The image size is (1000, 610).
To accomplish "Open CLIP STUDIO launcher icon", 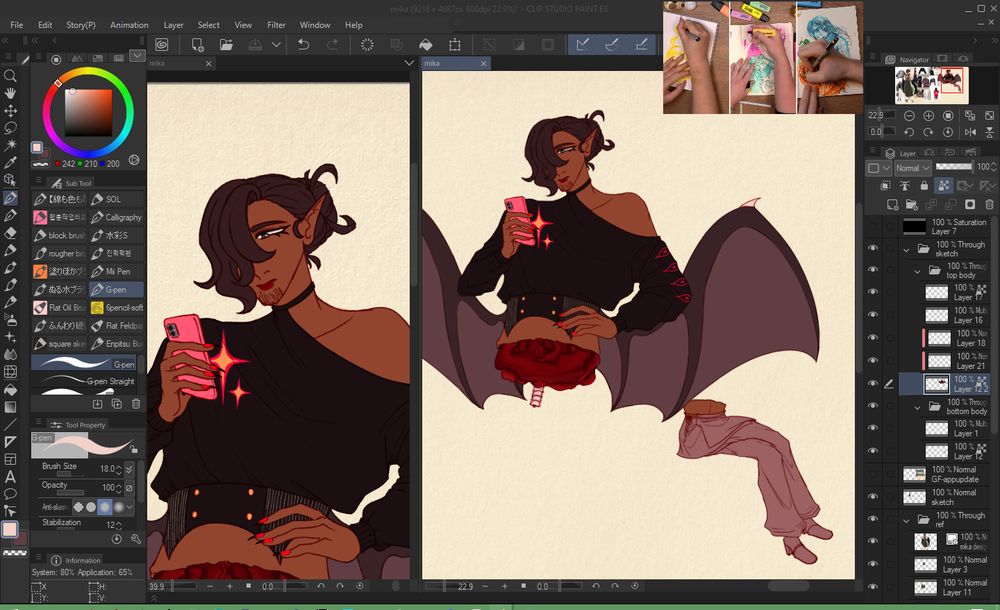I will click(x=162, y=45).
